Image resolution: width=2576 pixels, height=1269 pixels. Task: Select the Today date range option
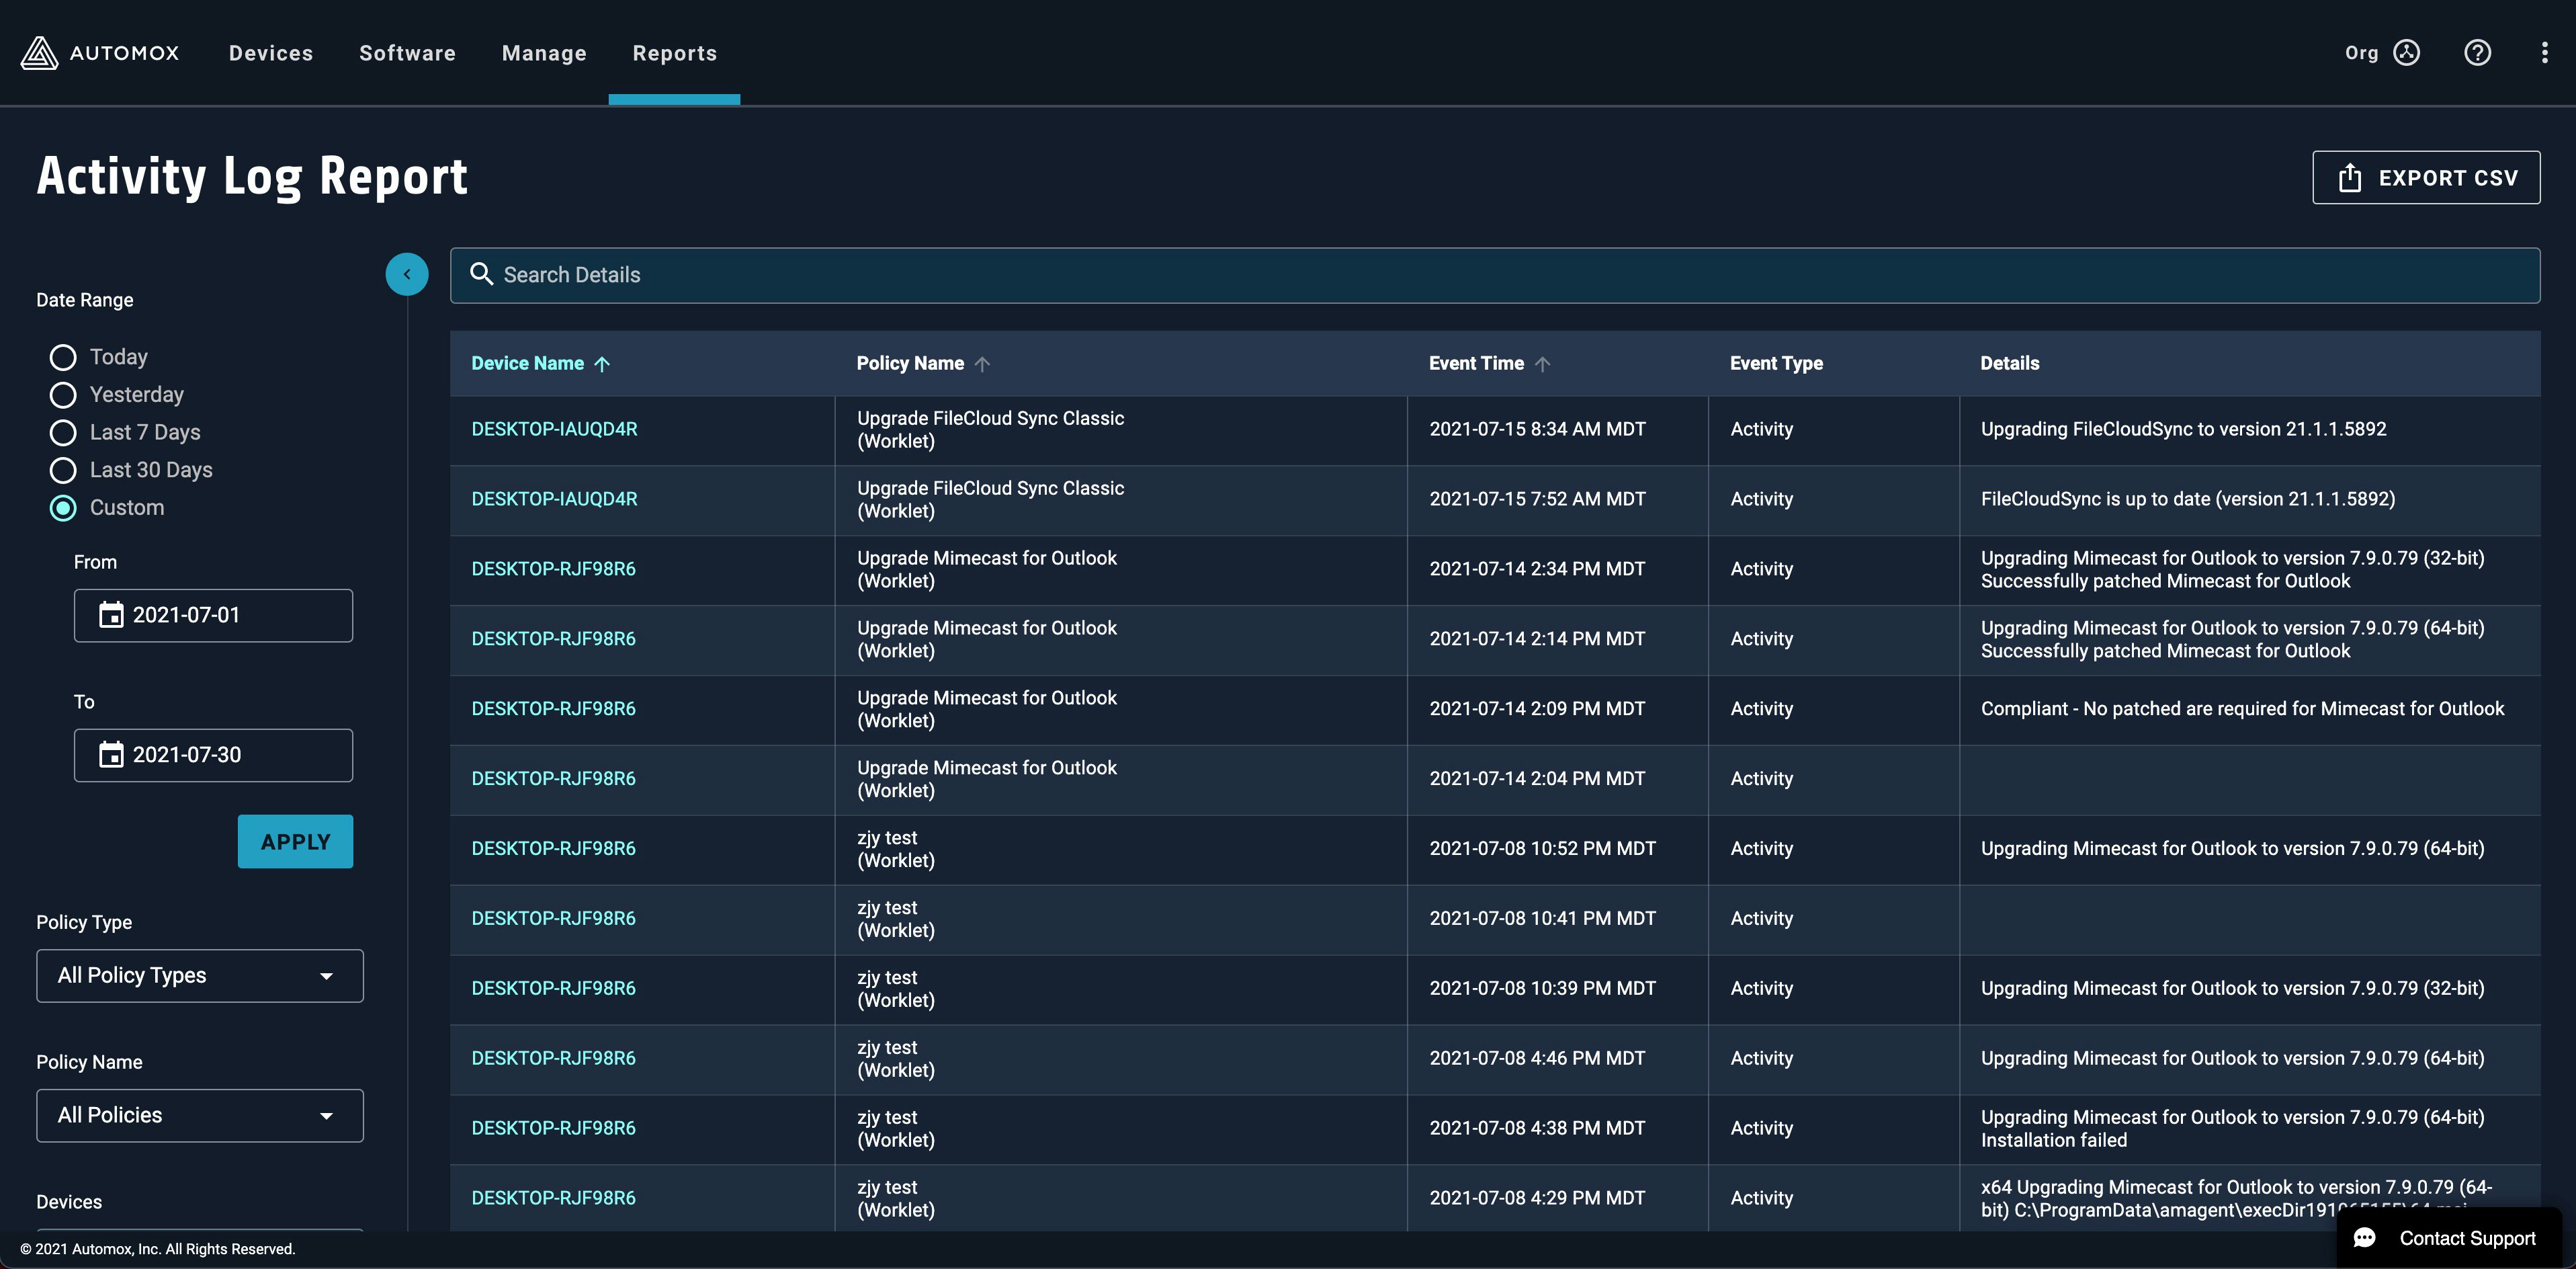63,357
